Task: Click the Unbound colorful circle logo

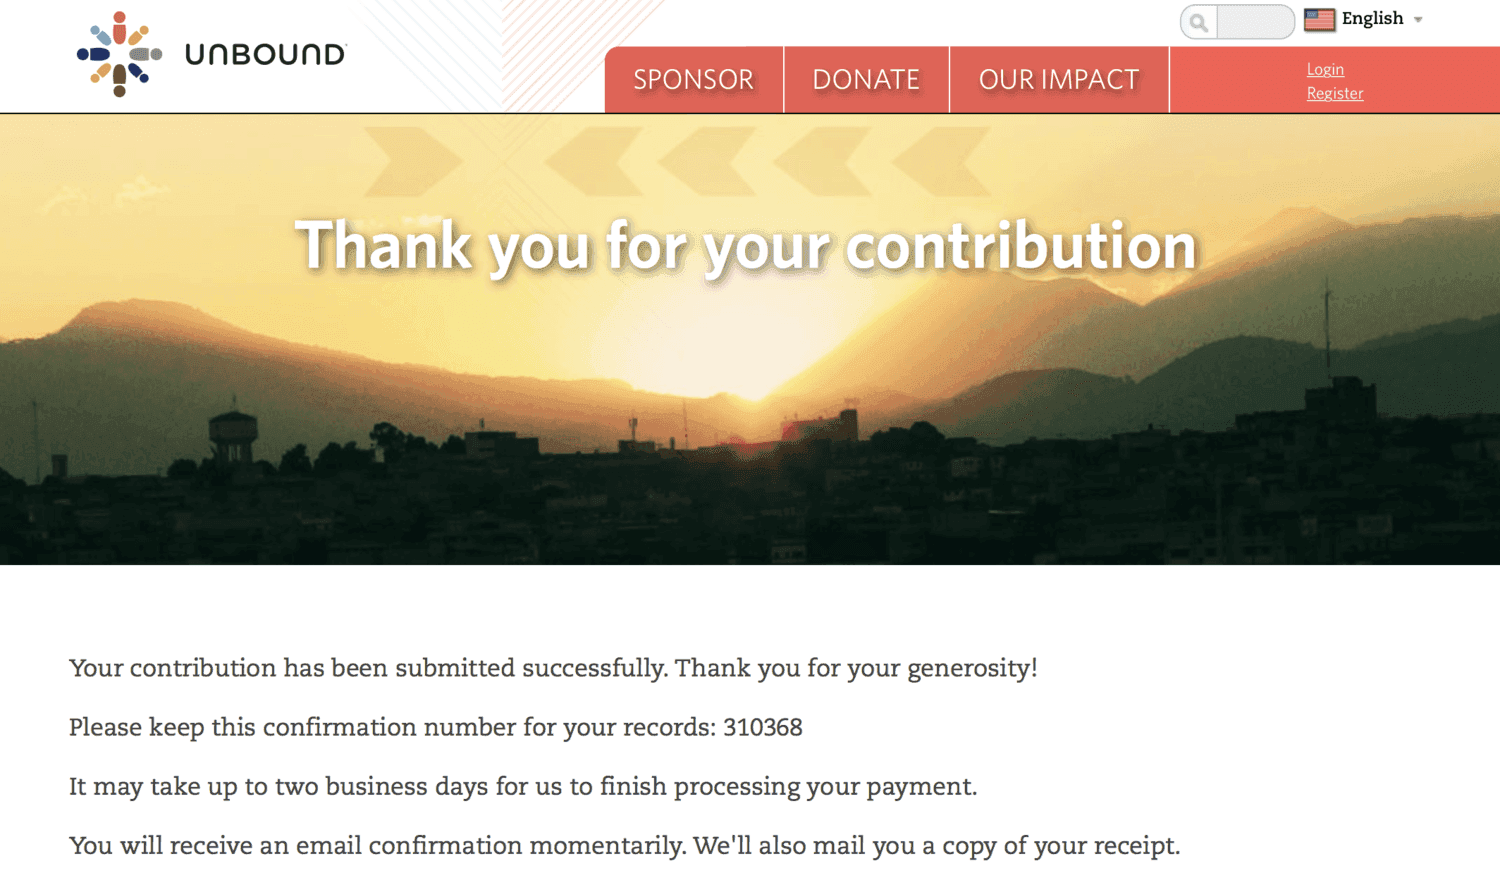Action: (119, 54)
